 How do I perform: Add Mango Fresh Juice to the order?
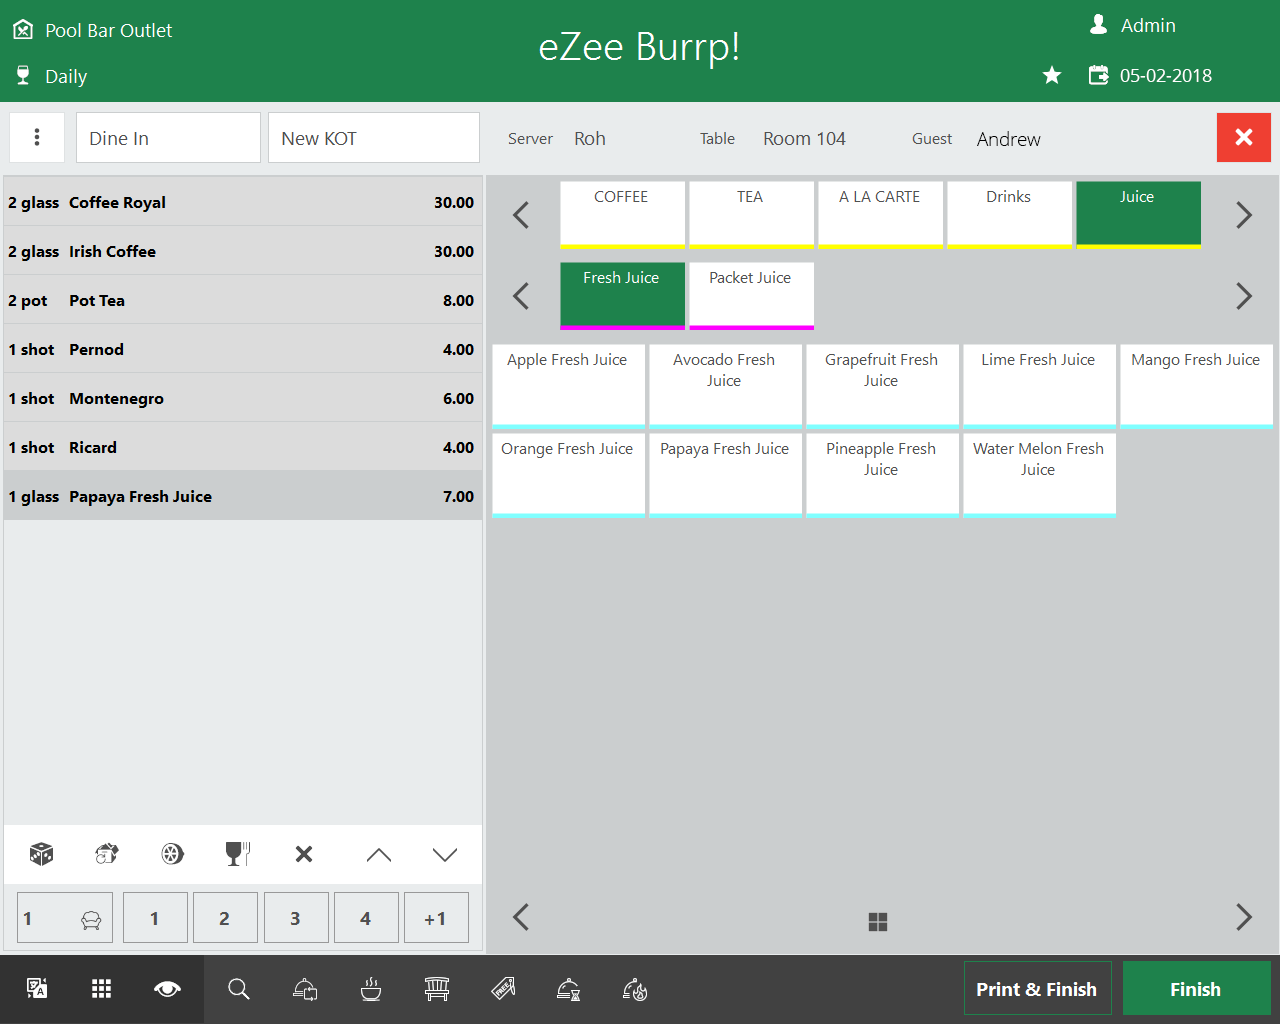[1196, 386]
